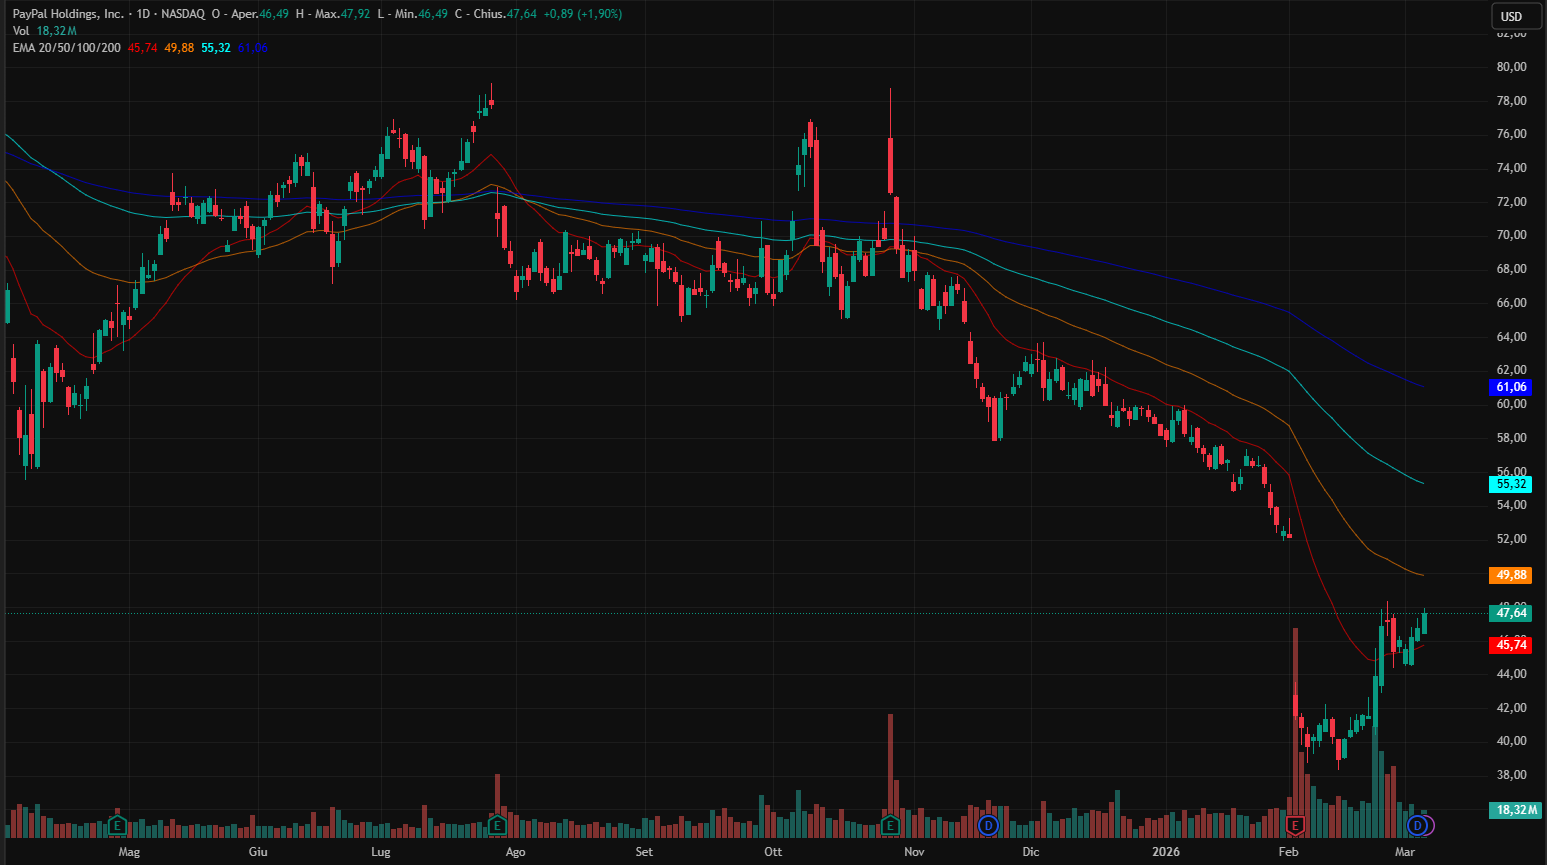Click the 1D interval in the chart title

(x=144, y=14)
